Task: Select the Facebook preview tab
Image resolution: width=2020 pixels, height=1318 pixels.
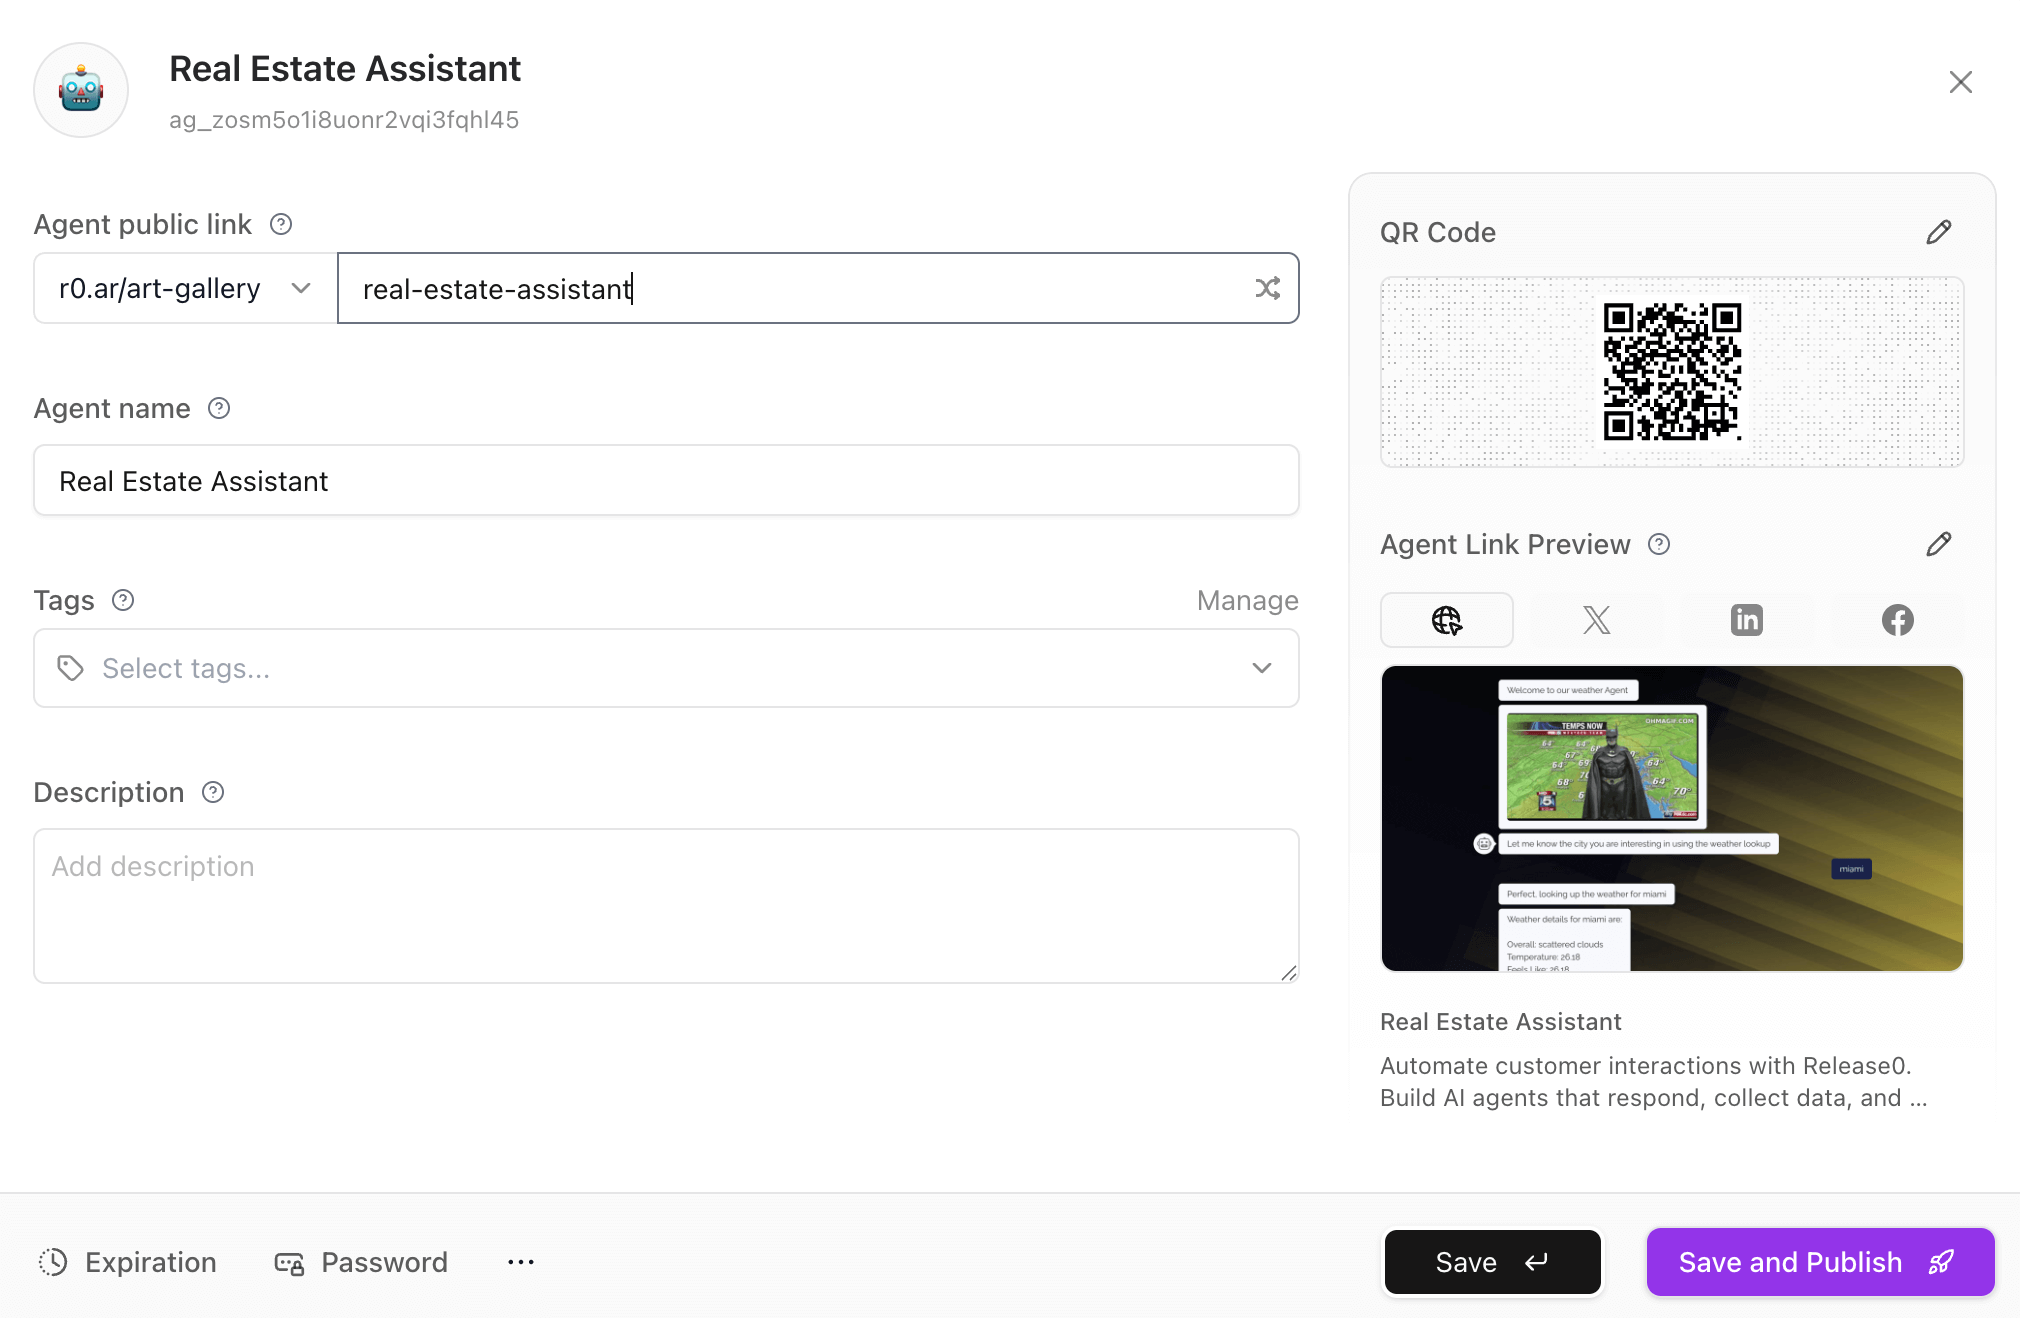Action: [x=1897, y=620]
